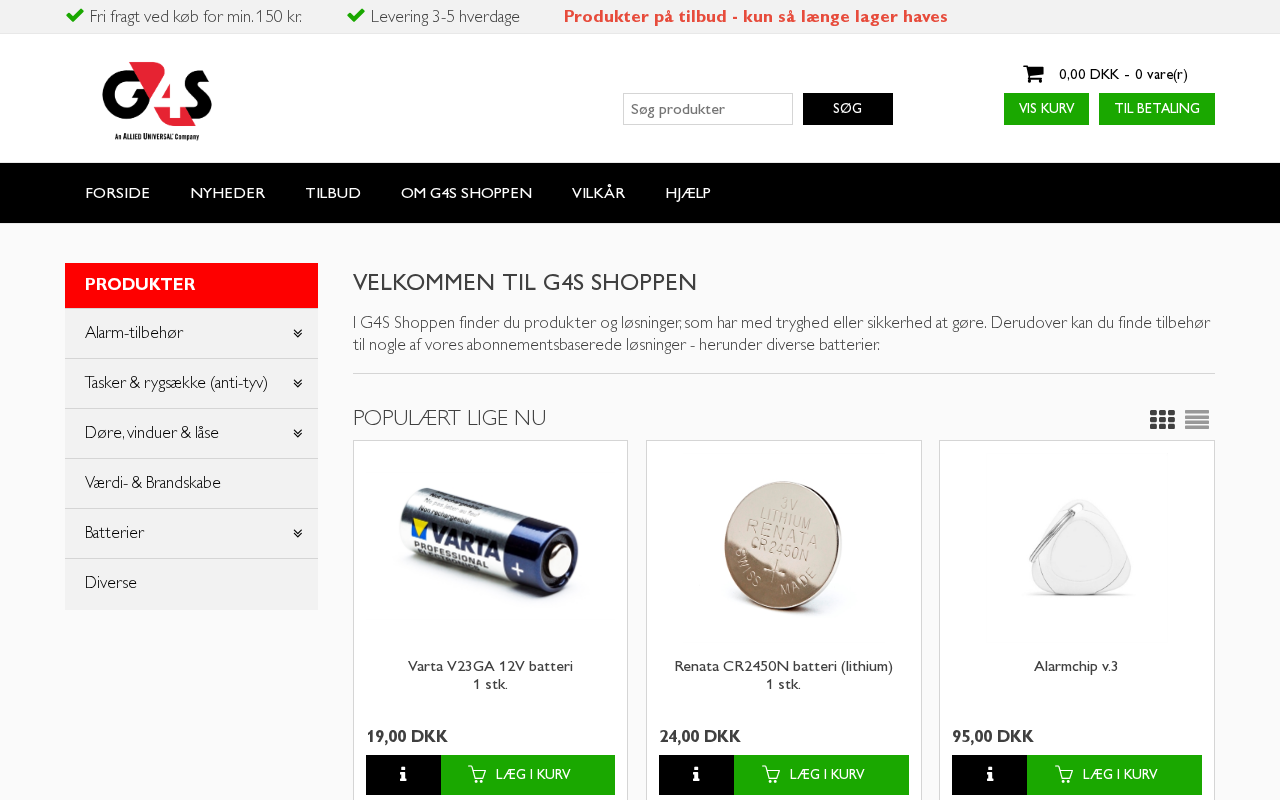Open info for Varta V23GA battery
The width and height of the screenshot is (1280, 800).
point(403,775)
